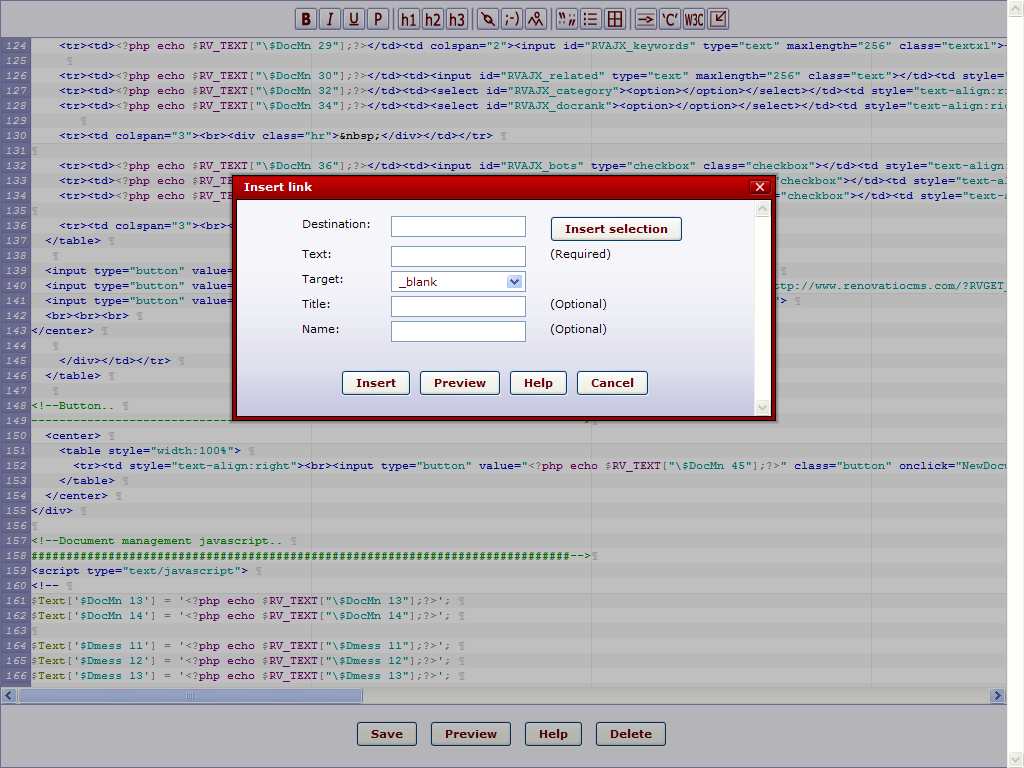Open the smiley emoticon tool
This screenshot has height=768, width=1024.
click(x=511, y=19)
